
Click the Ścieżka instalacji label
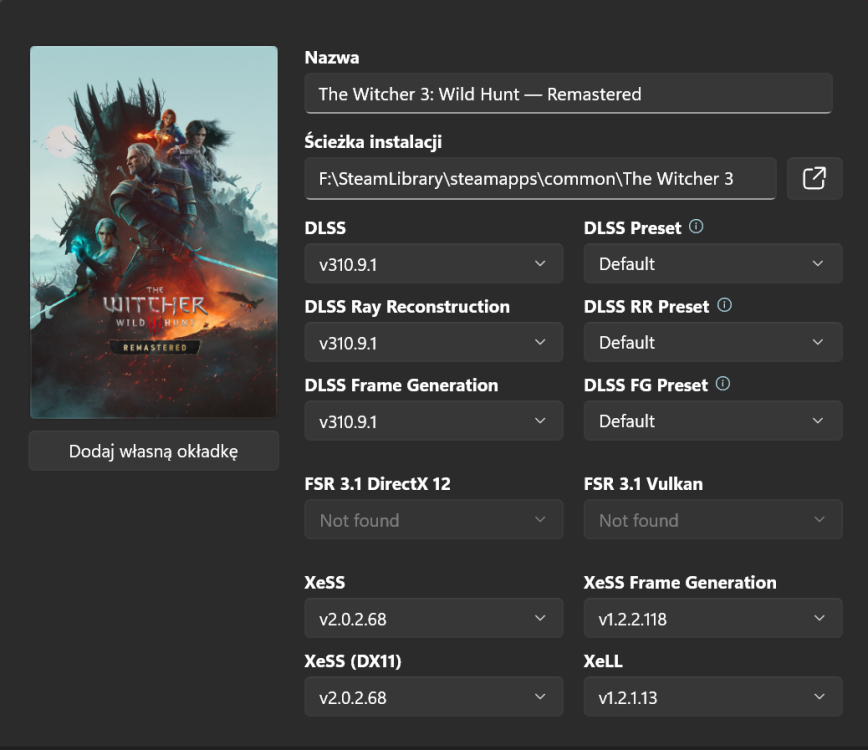373,142
